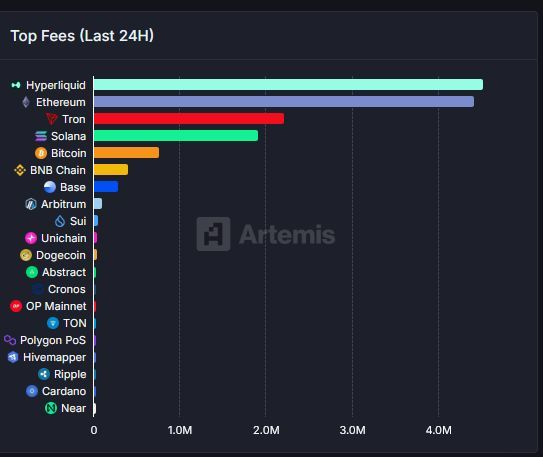Click the TON label text
The image size is (543, 457).
click(x=75, y=323)
